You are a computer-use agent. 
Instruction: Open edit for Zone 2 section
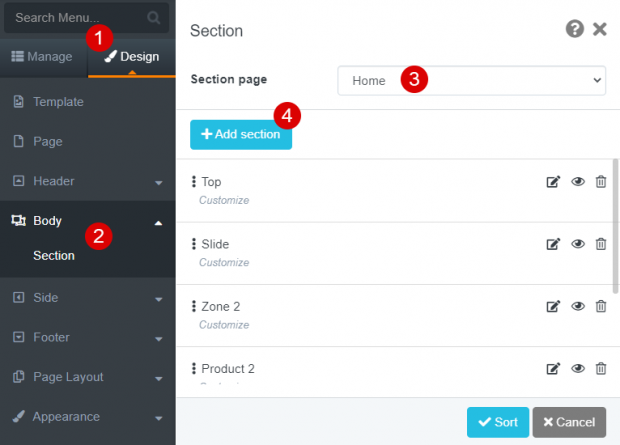[553, 306]
